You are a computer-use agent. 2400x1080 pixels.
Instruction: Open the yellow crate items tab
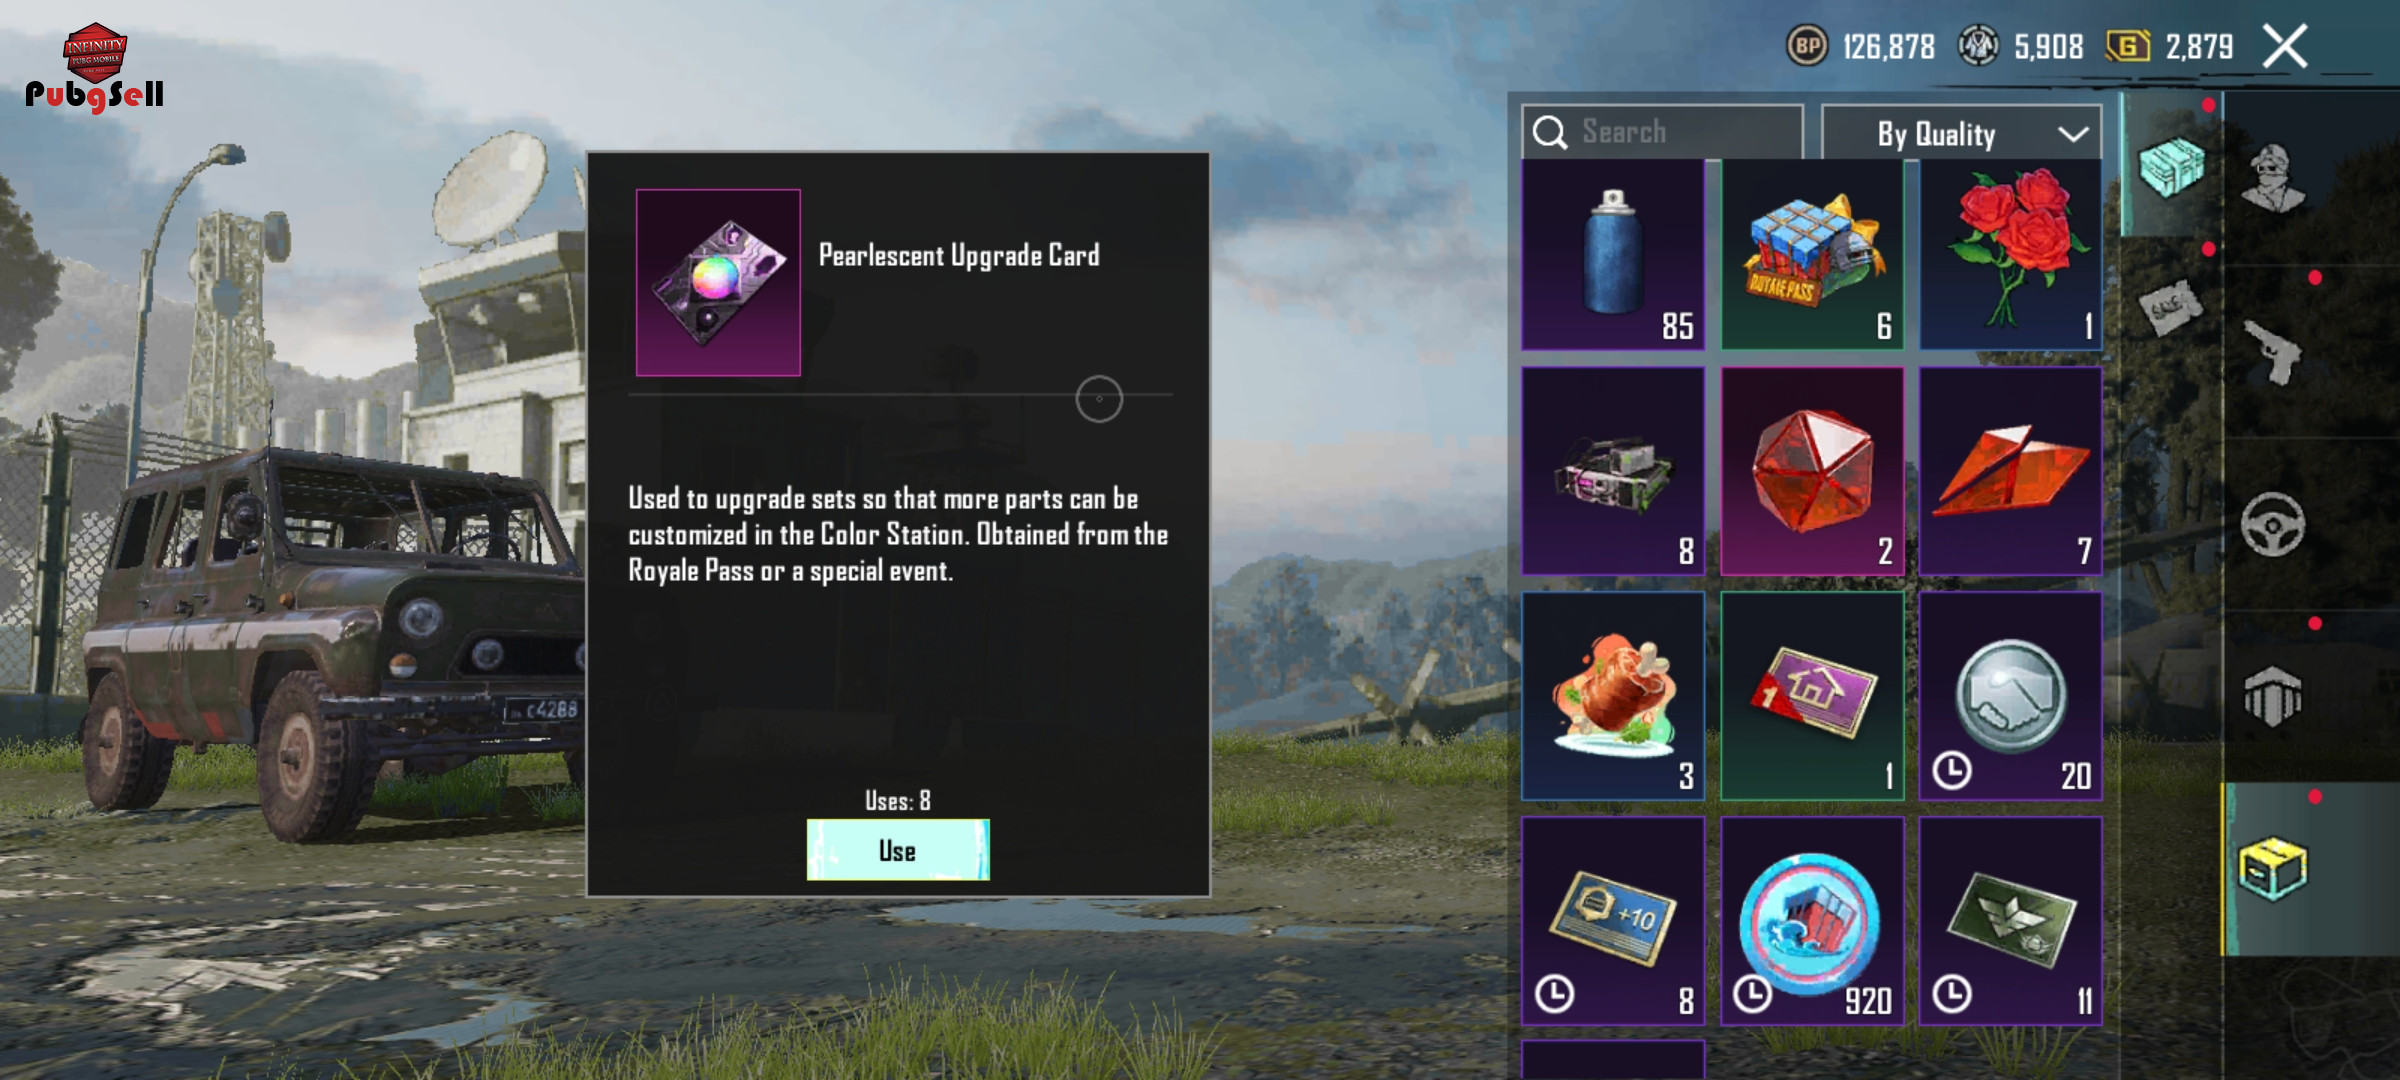tap(2272, 868)
